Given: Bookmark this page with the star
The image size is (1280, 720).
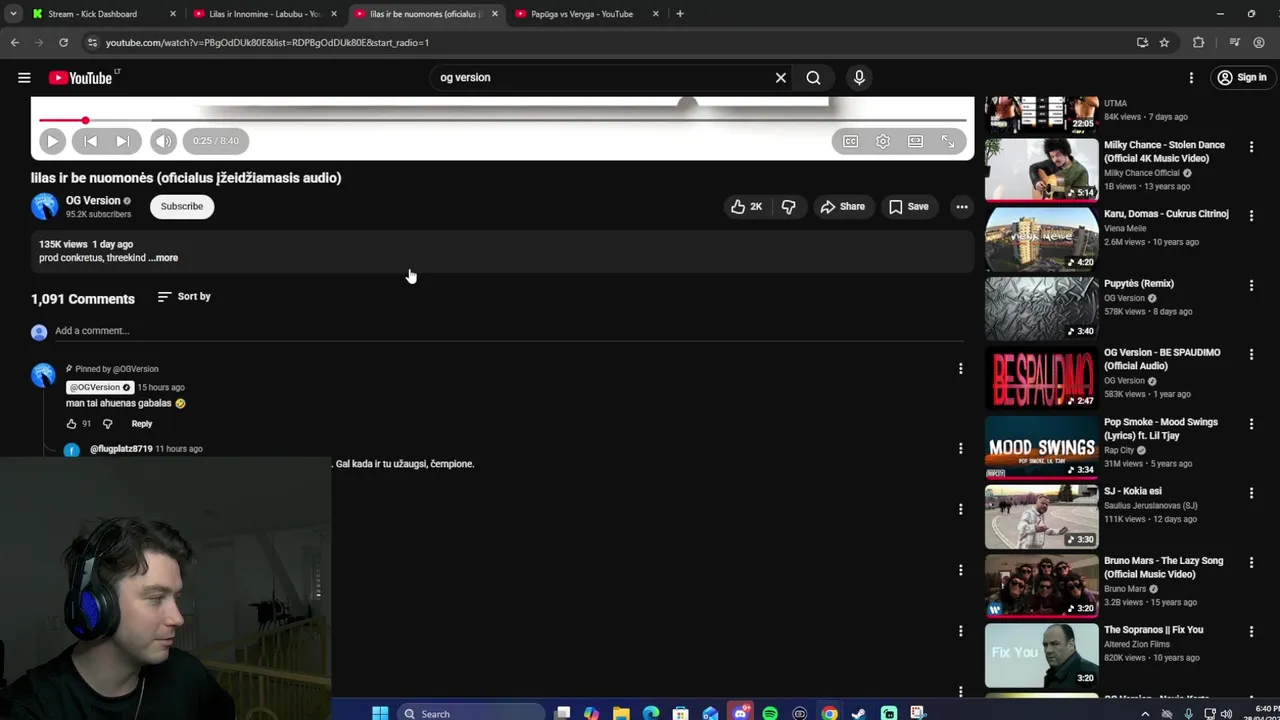Looking at the screenshot, I should click(1164, 43).
